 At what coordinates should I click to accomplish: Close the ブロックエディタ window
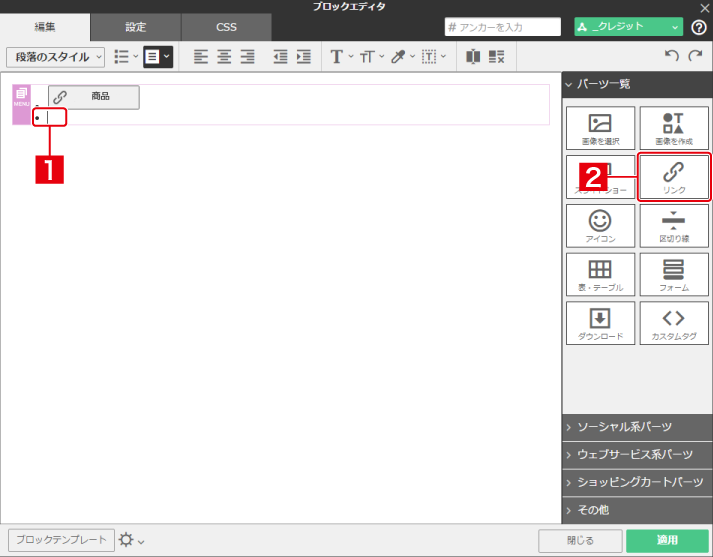704,8
